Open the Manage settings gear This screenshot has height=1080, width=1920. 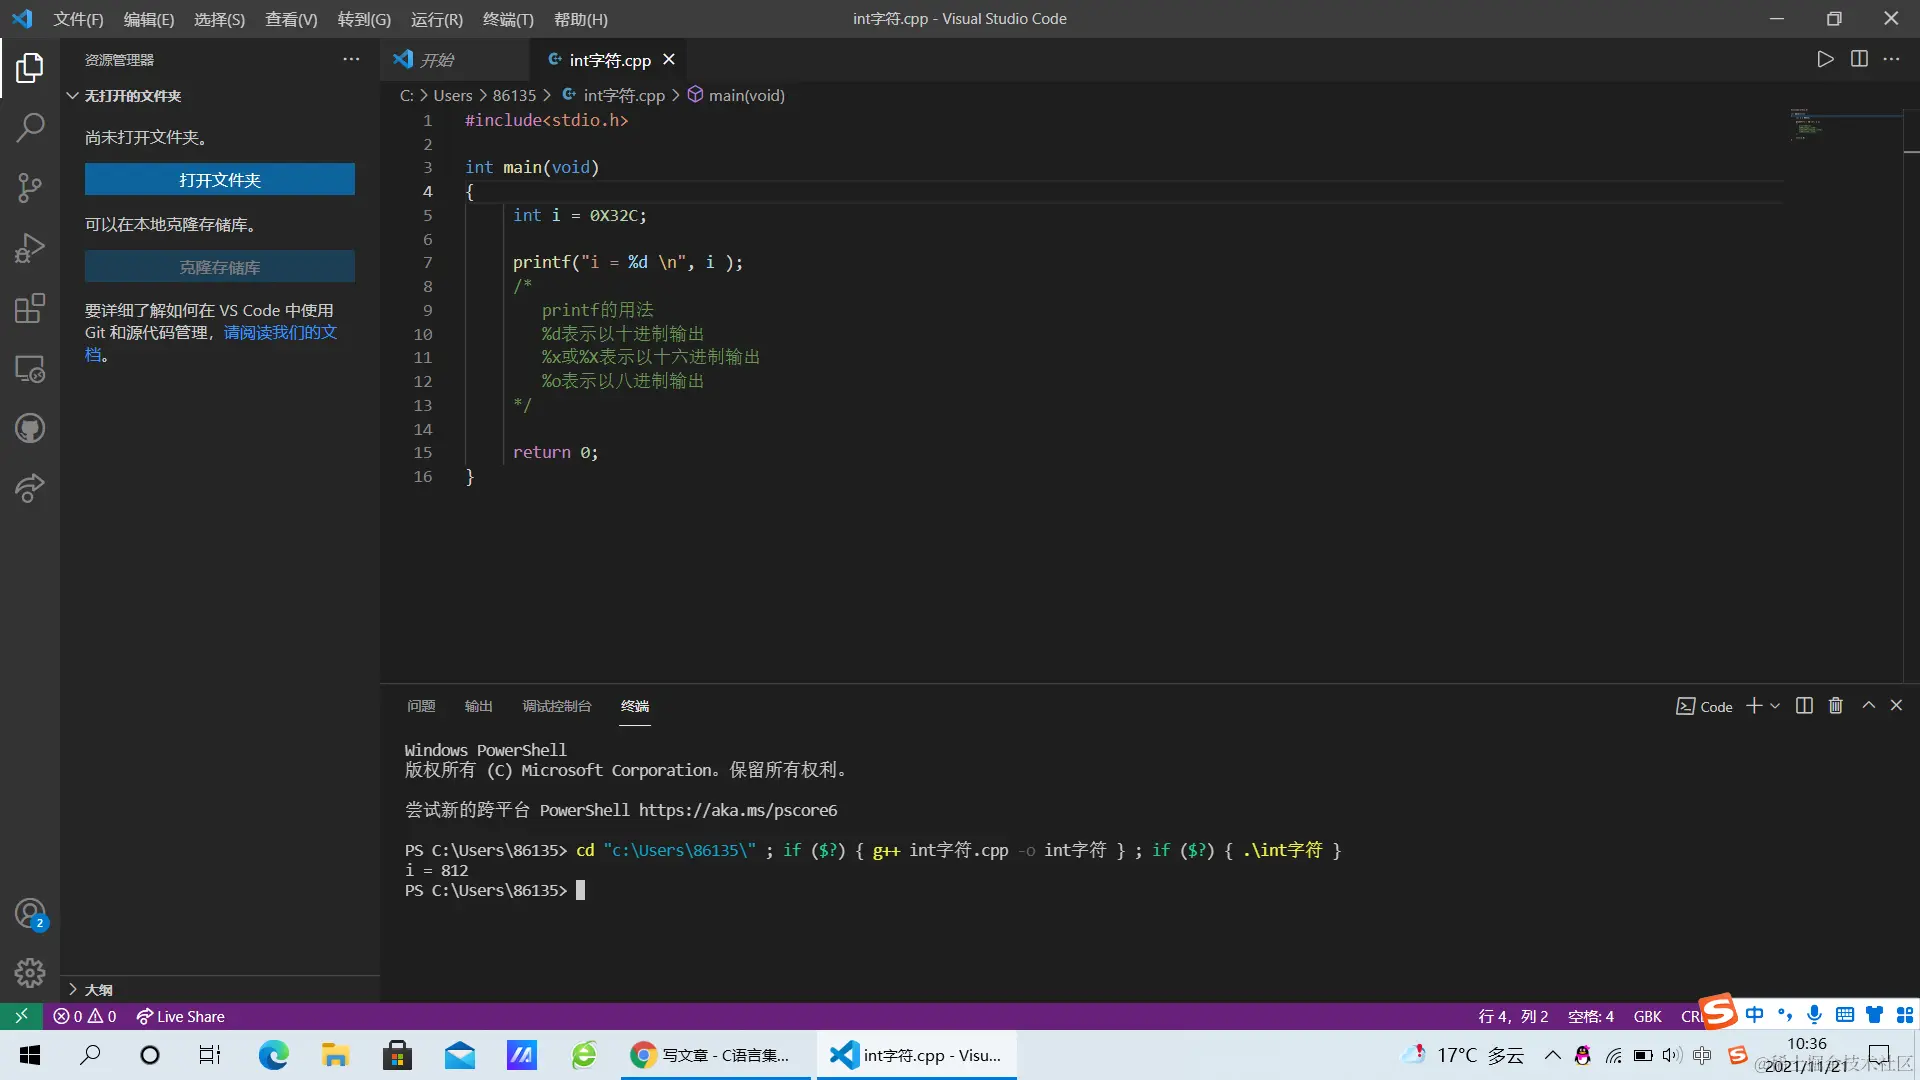(30, 972)
